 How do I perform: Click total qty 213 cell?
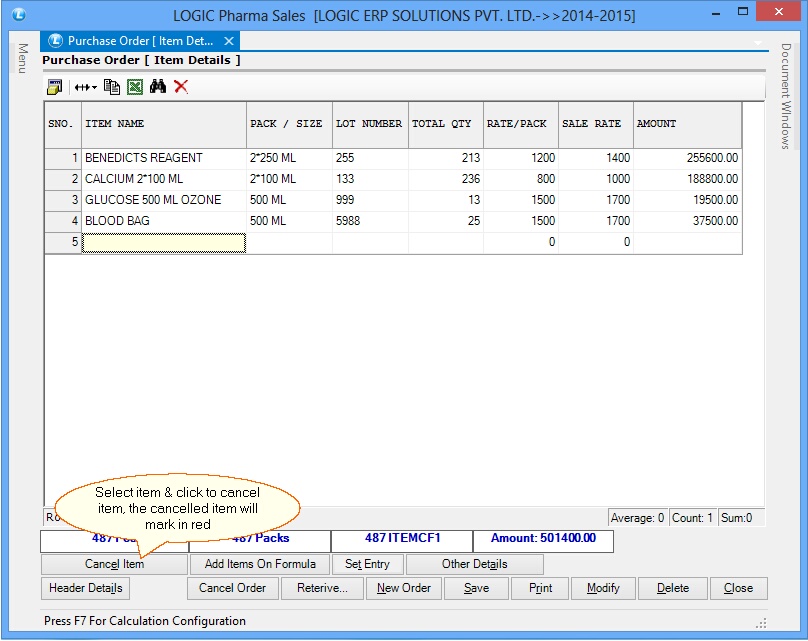pyautogui.click(x=446, y=158)
